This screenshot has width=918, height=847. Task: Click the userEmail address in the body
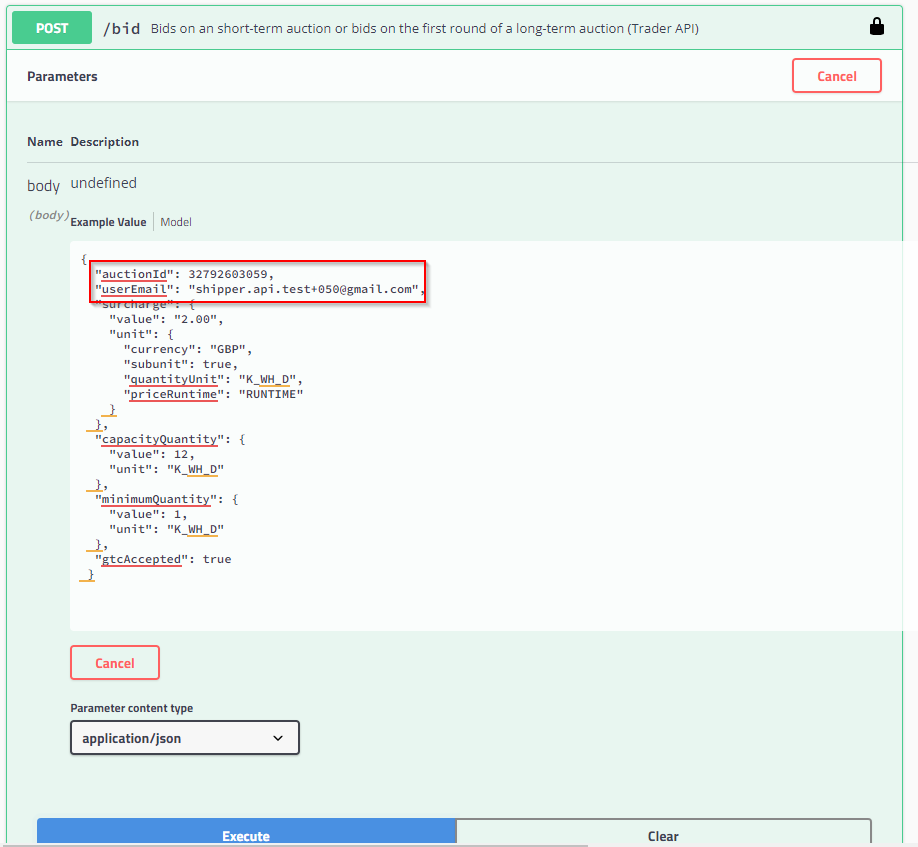(x=304, y=289)
